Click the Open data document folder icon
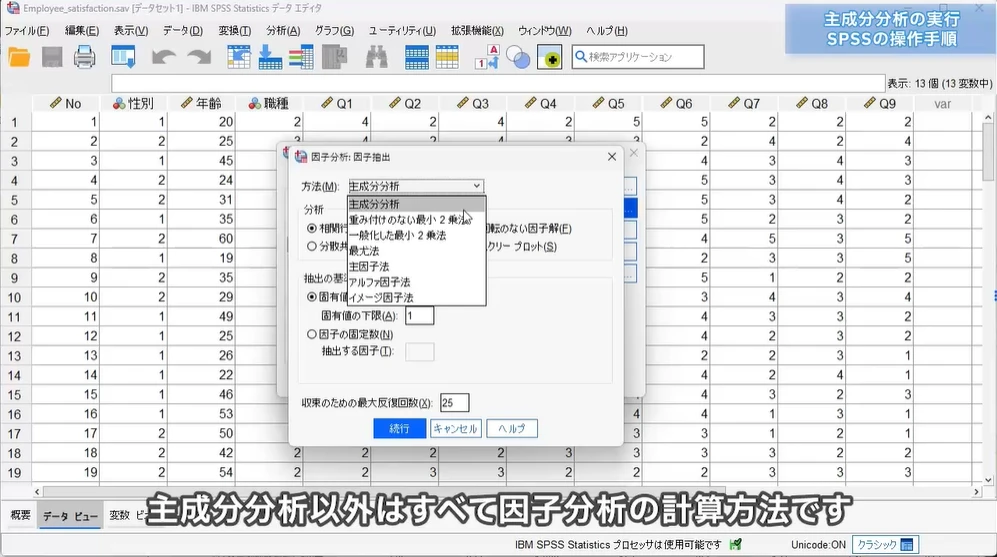997x557 pixels. tap(19, 57)
